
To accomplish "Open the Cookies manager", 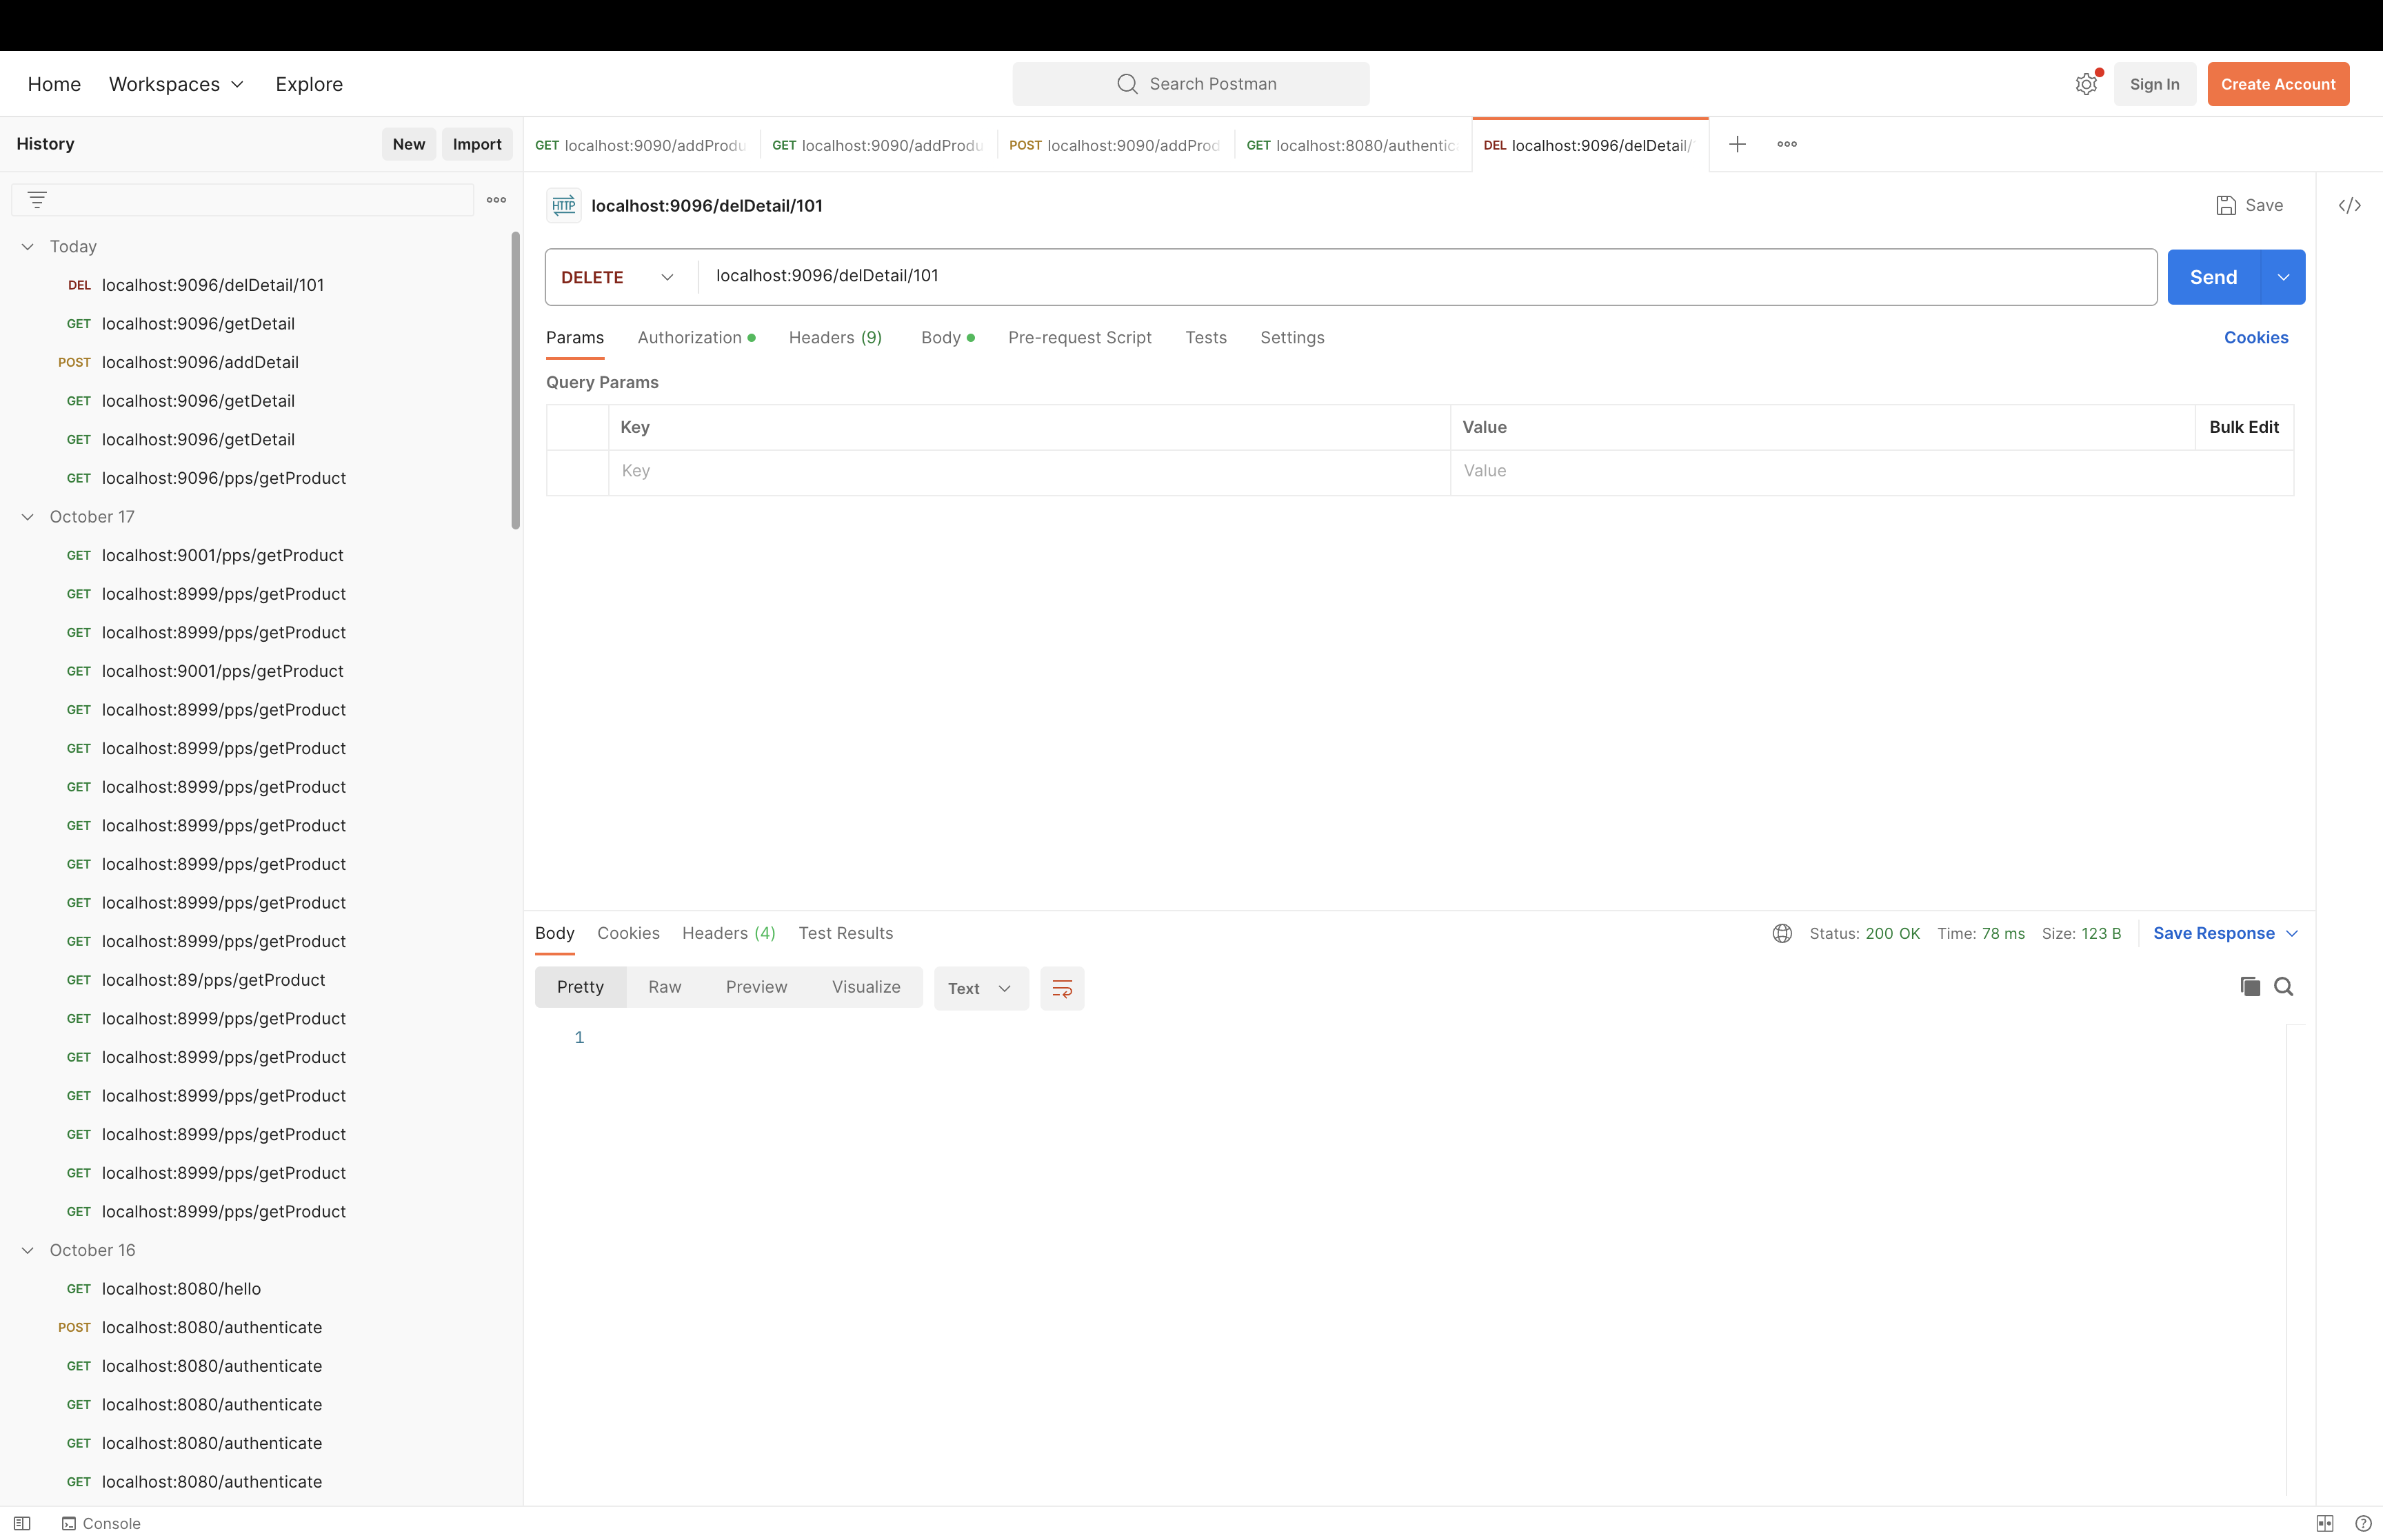I will (x=2256, y=337).
